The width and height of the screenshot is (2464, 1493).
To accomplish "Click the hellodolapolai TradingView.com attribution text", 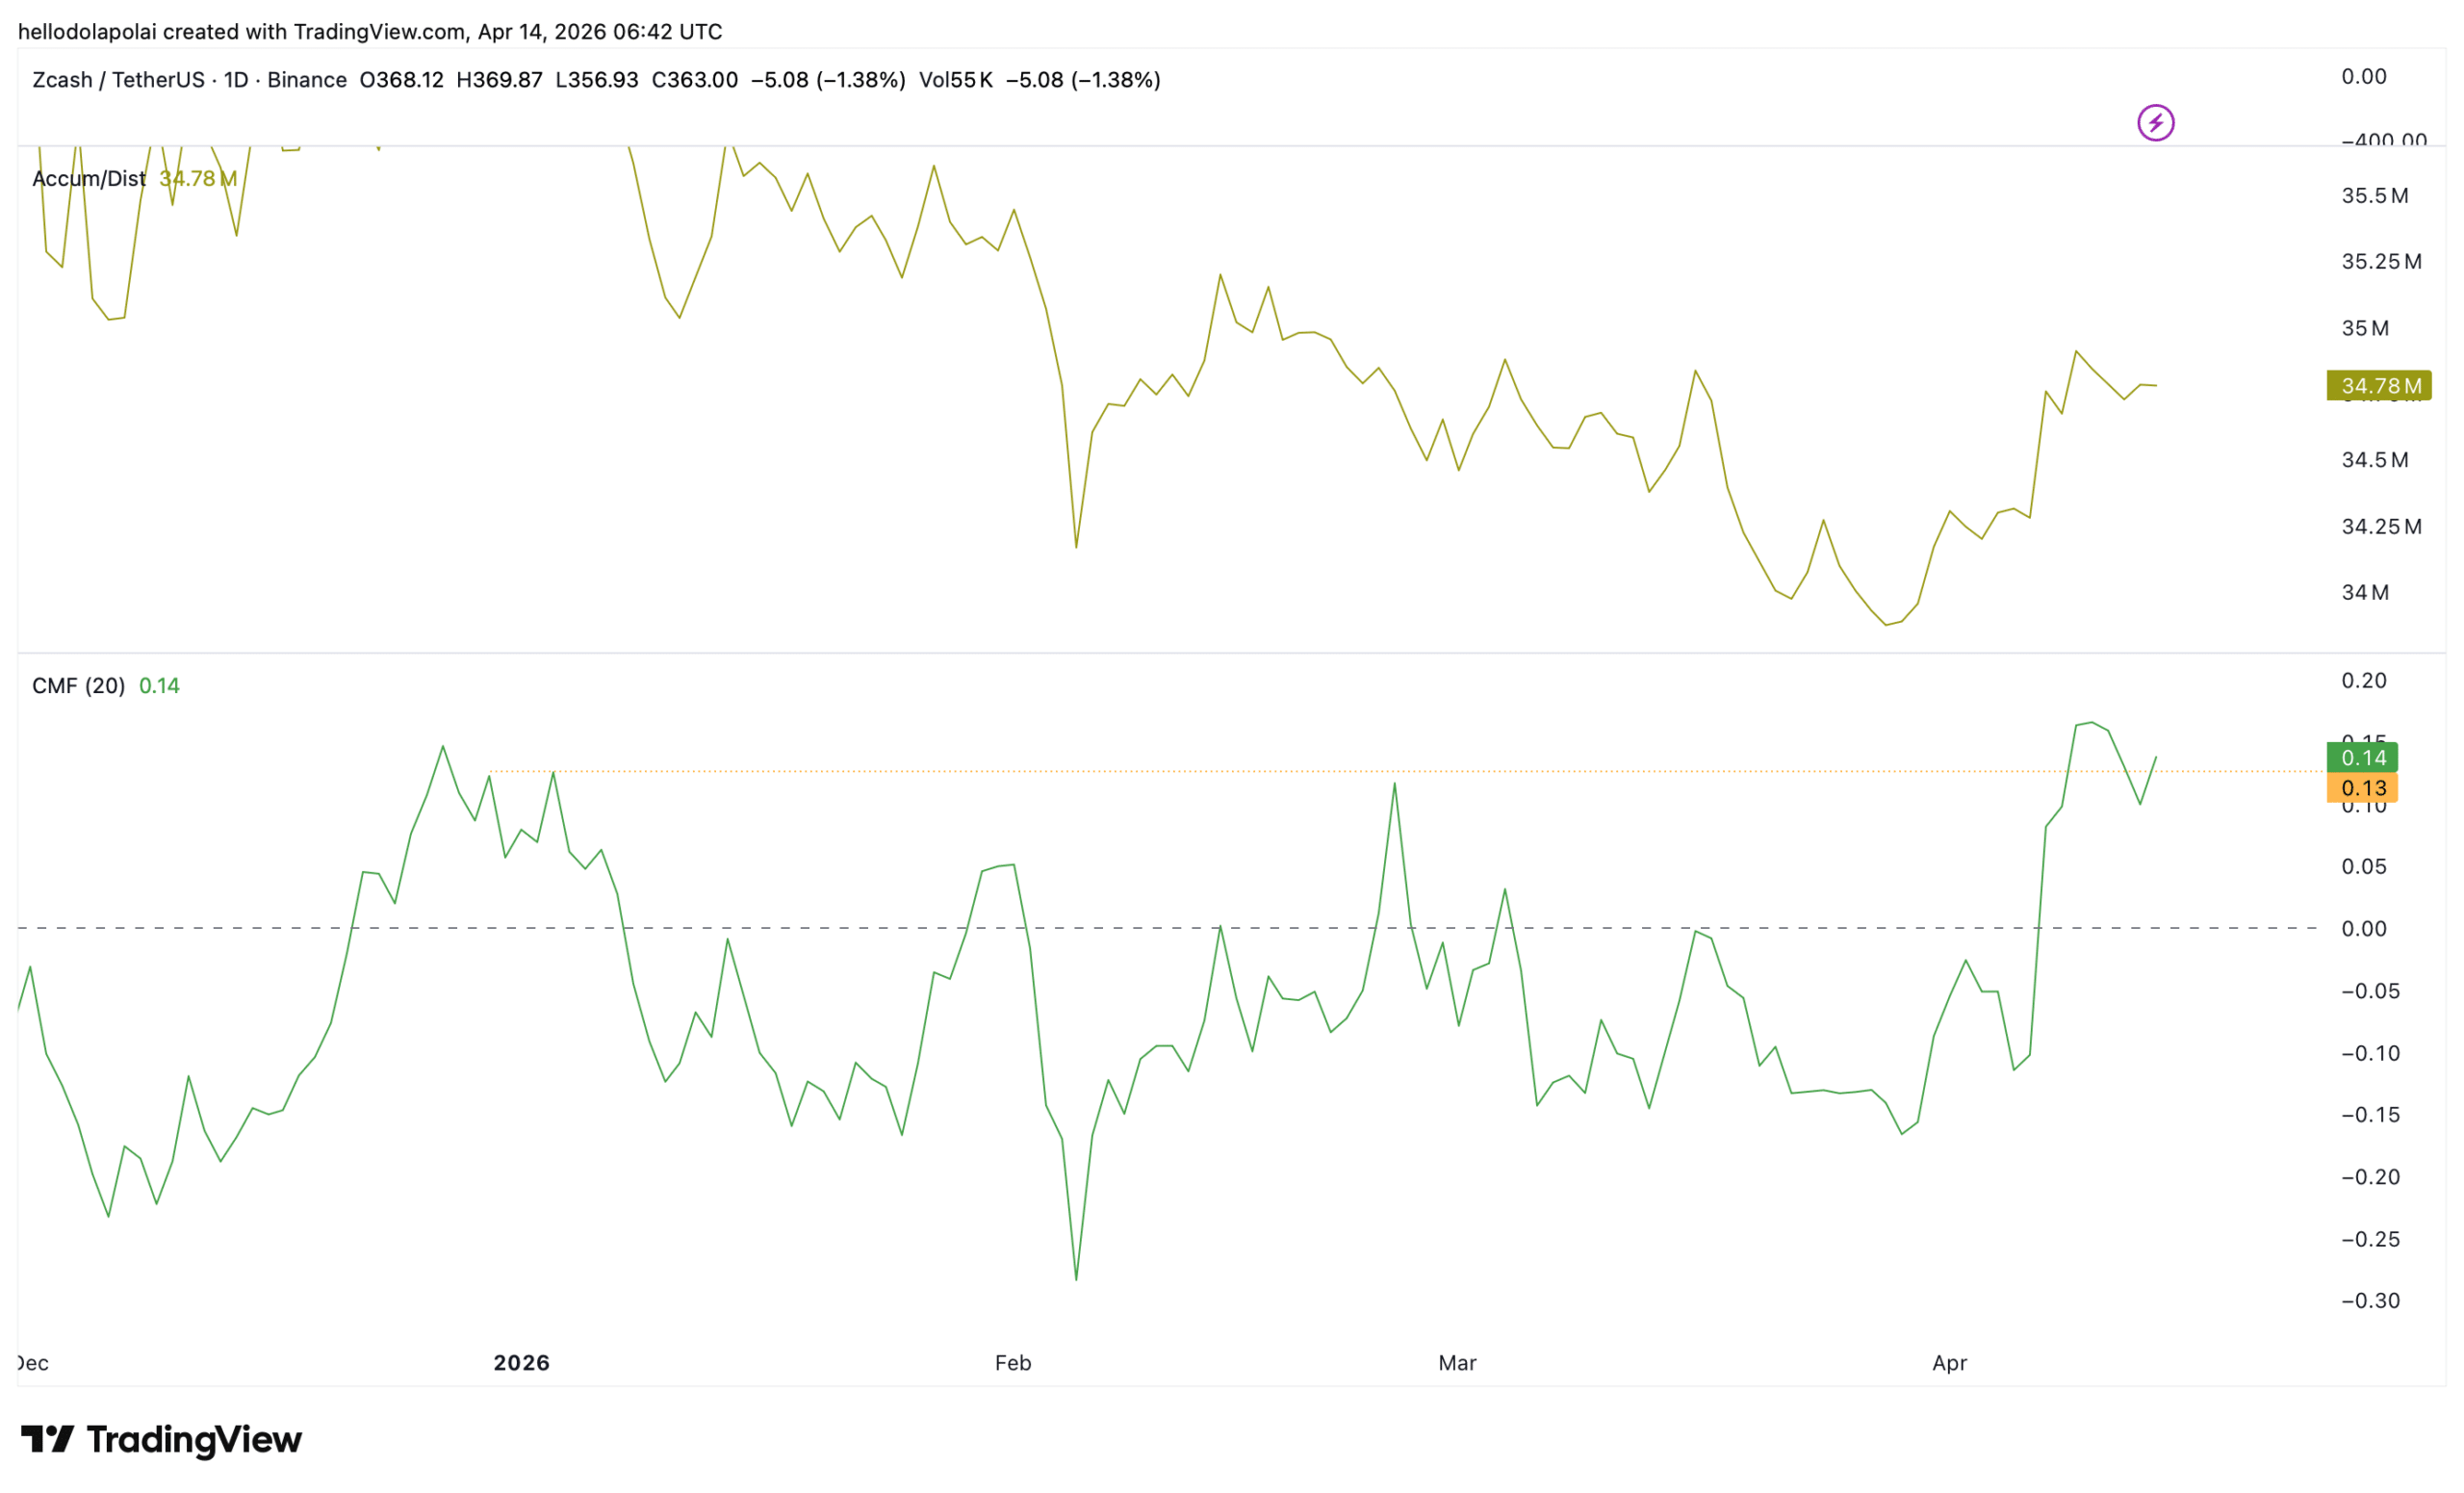I will click(370, 32).
